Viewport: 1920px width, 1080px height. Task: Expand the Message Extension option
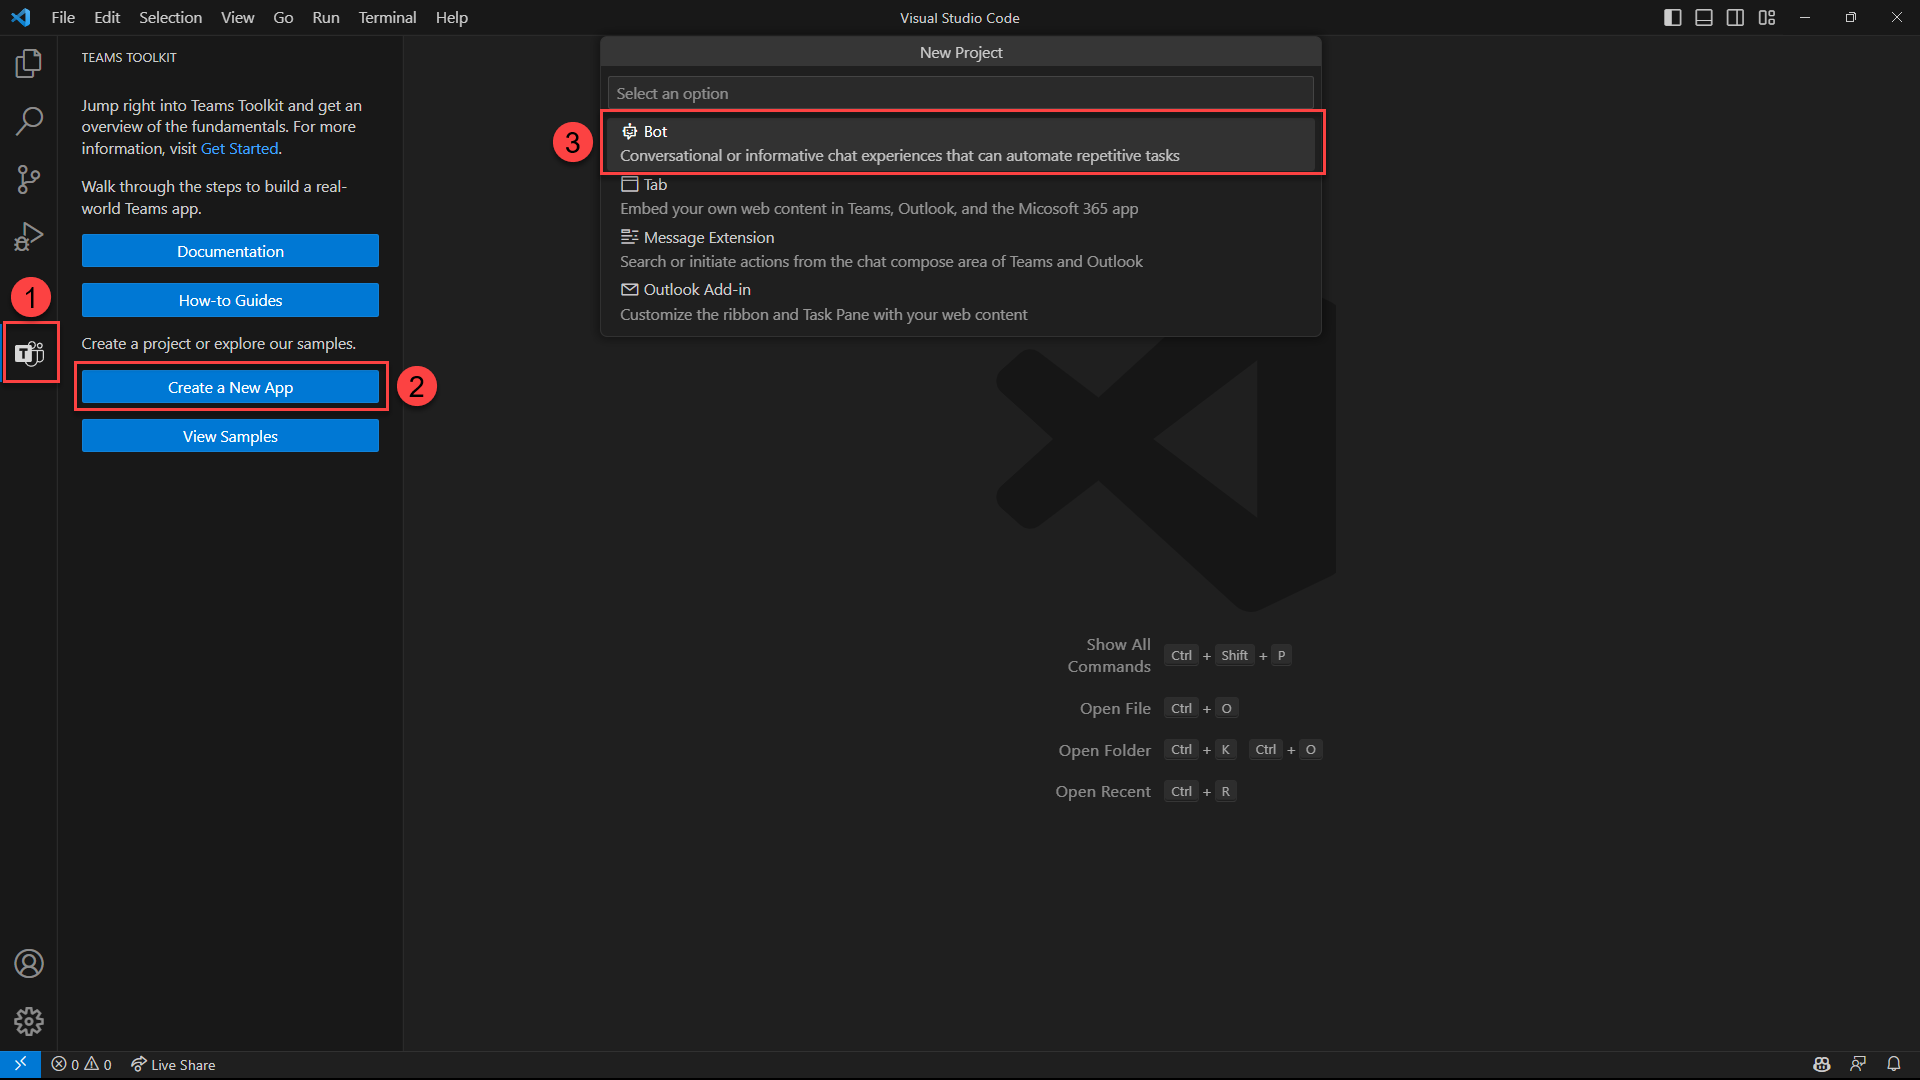(x=707, y=236)
